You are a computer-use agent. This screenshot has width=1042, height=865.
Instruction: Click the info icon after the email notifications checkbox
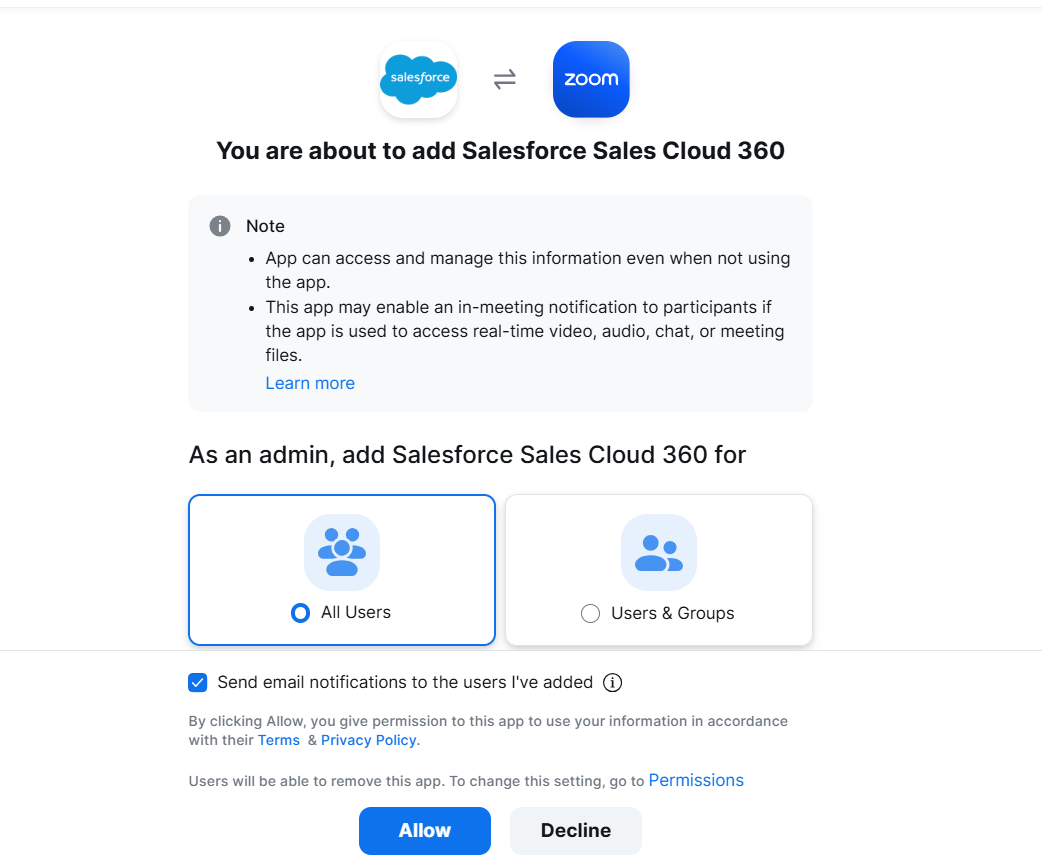611,682
